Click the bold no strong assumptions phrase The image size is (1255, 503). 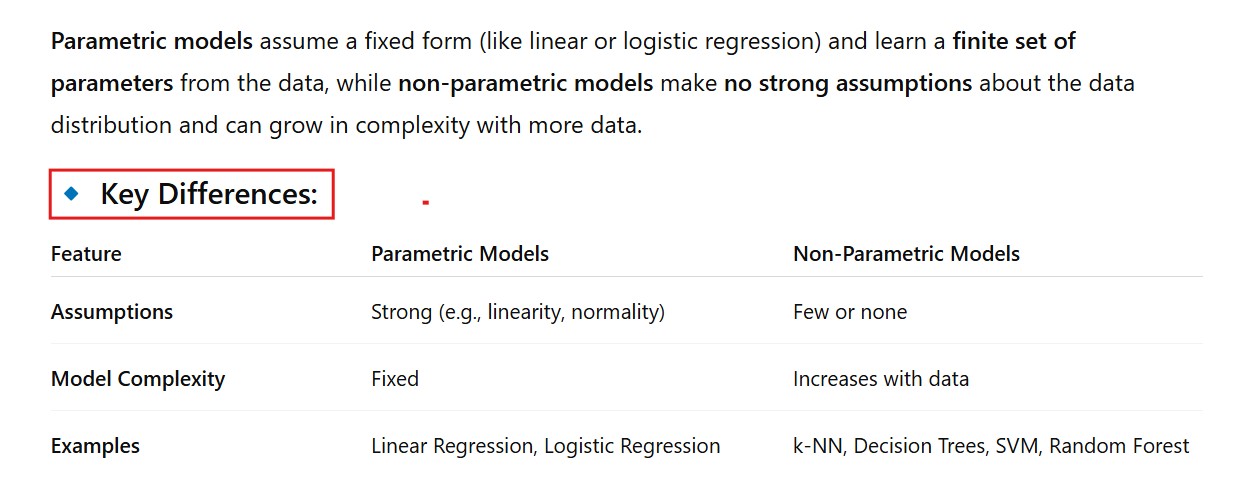(848, 84)
